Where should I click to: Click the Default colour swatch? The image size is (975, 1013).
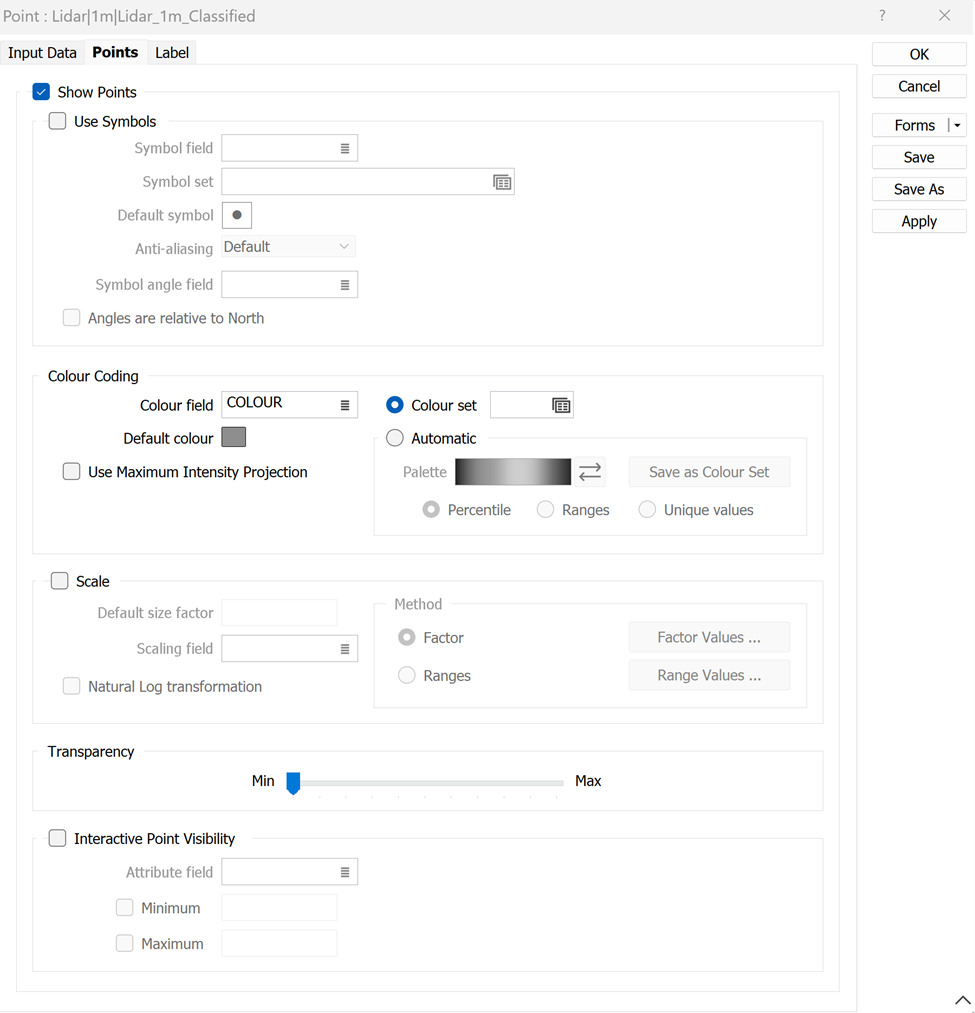coord(233,436)
